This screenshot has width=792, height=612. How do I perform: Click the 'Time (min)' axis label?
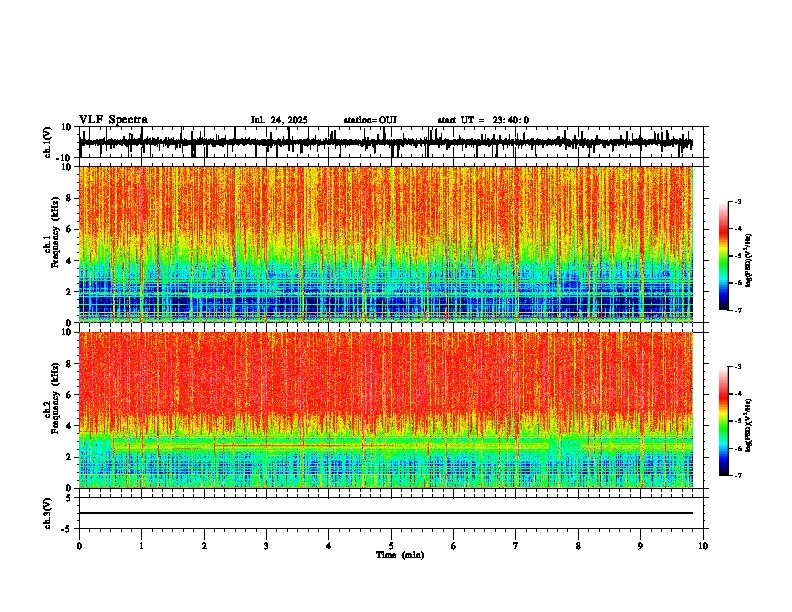pos(400,555)
